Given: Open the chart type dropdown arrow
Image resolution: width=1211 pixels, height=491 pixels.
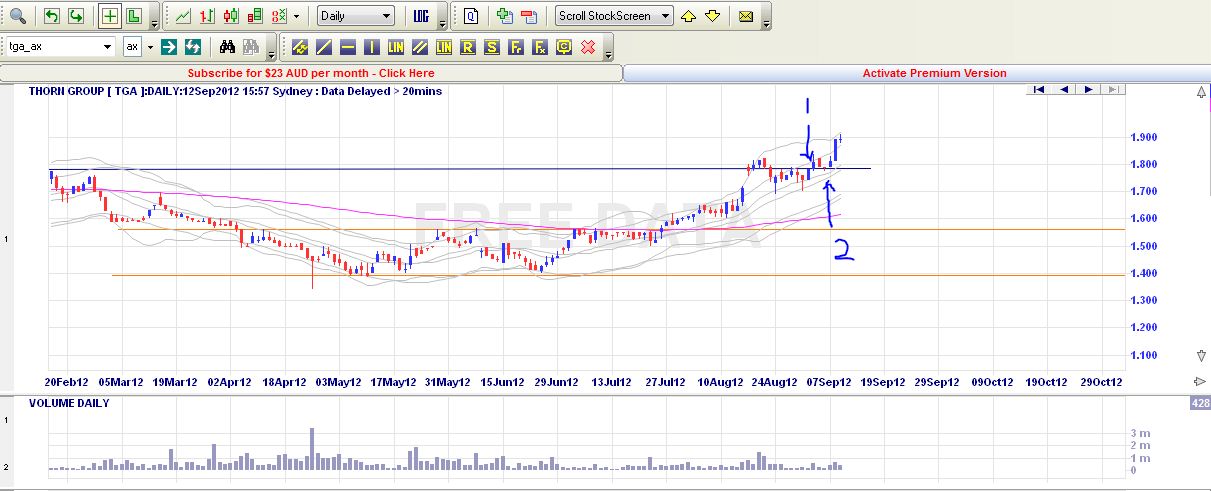Looking at the screenshot, I should point(297,16).
